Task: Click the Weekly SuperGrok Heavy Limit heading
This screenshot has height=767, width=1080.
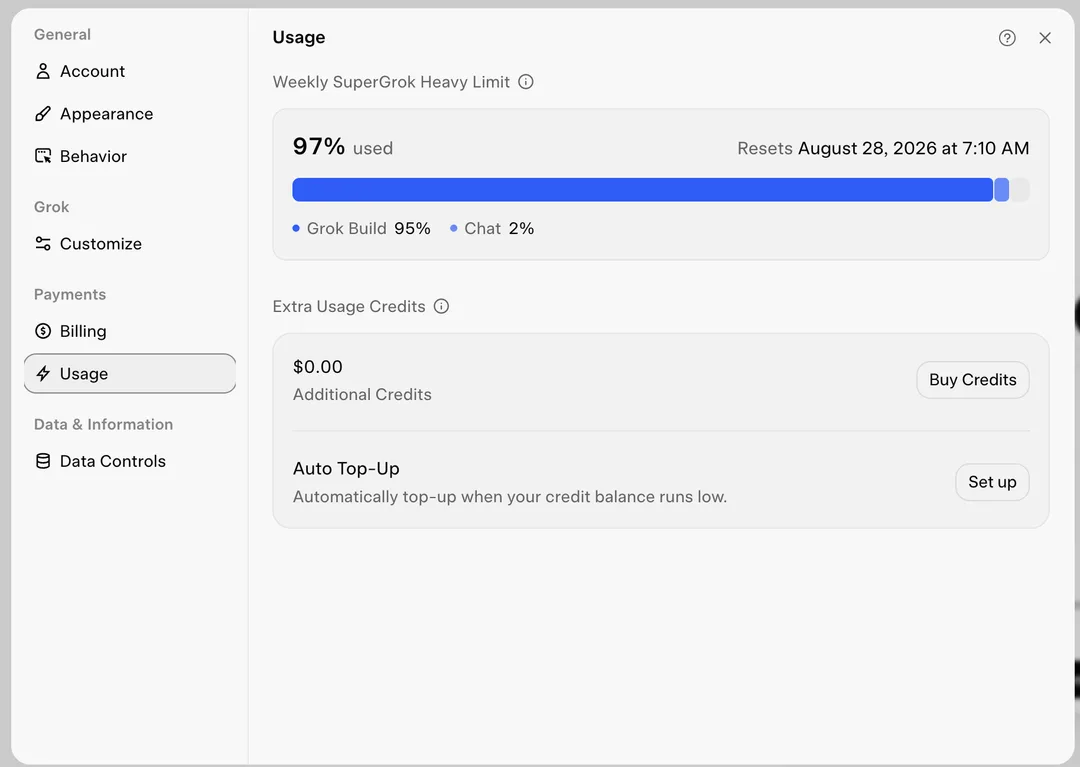Action: coord(391,82)
